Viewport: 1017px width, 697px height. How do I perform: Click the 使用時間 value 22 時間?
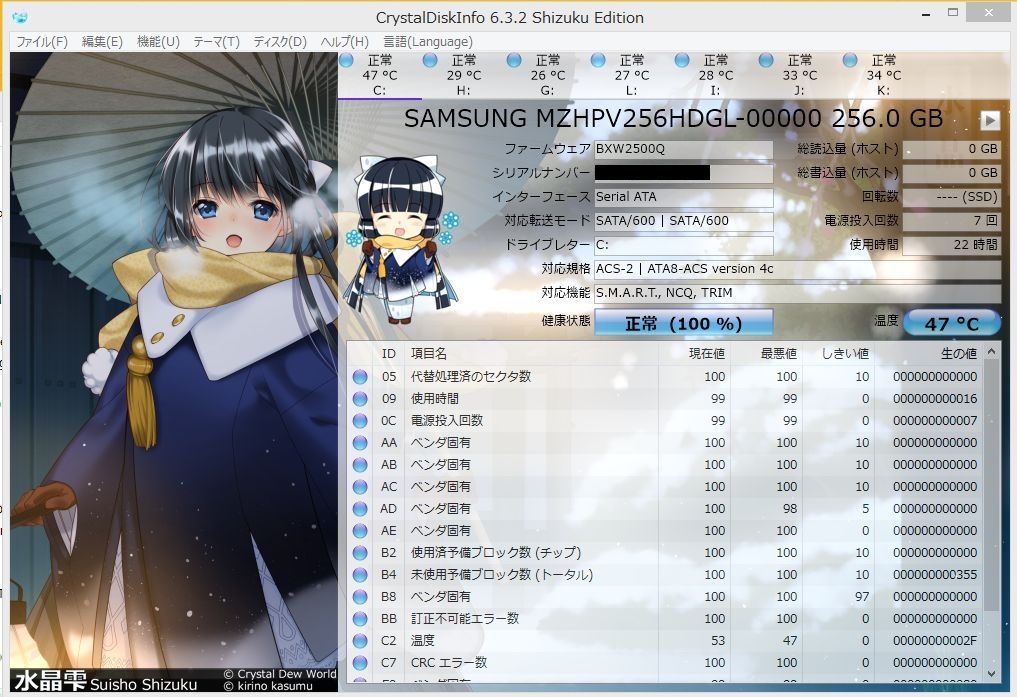click(x=951, y=245)
